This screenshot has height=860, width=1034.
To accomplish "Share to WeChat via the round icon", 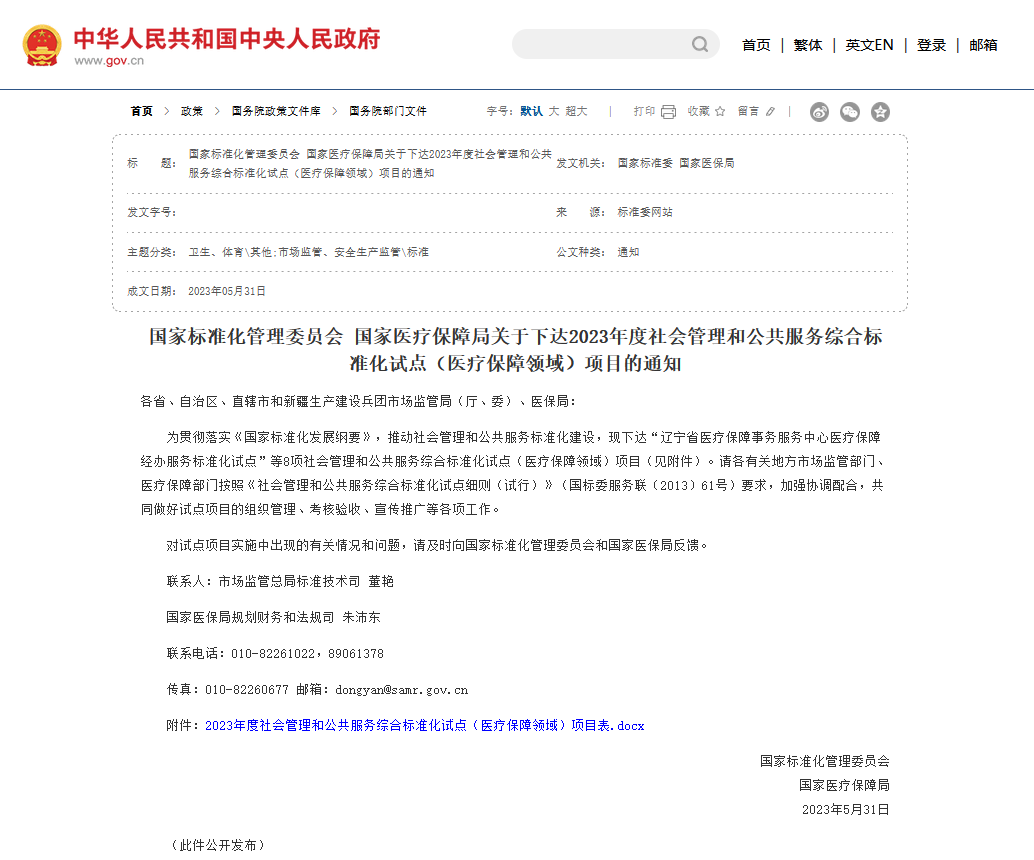I will coord(849,112).
